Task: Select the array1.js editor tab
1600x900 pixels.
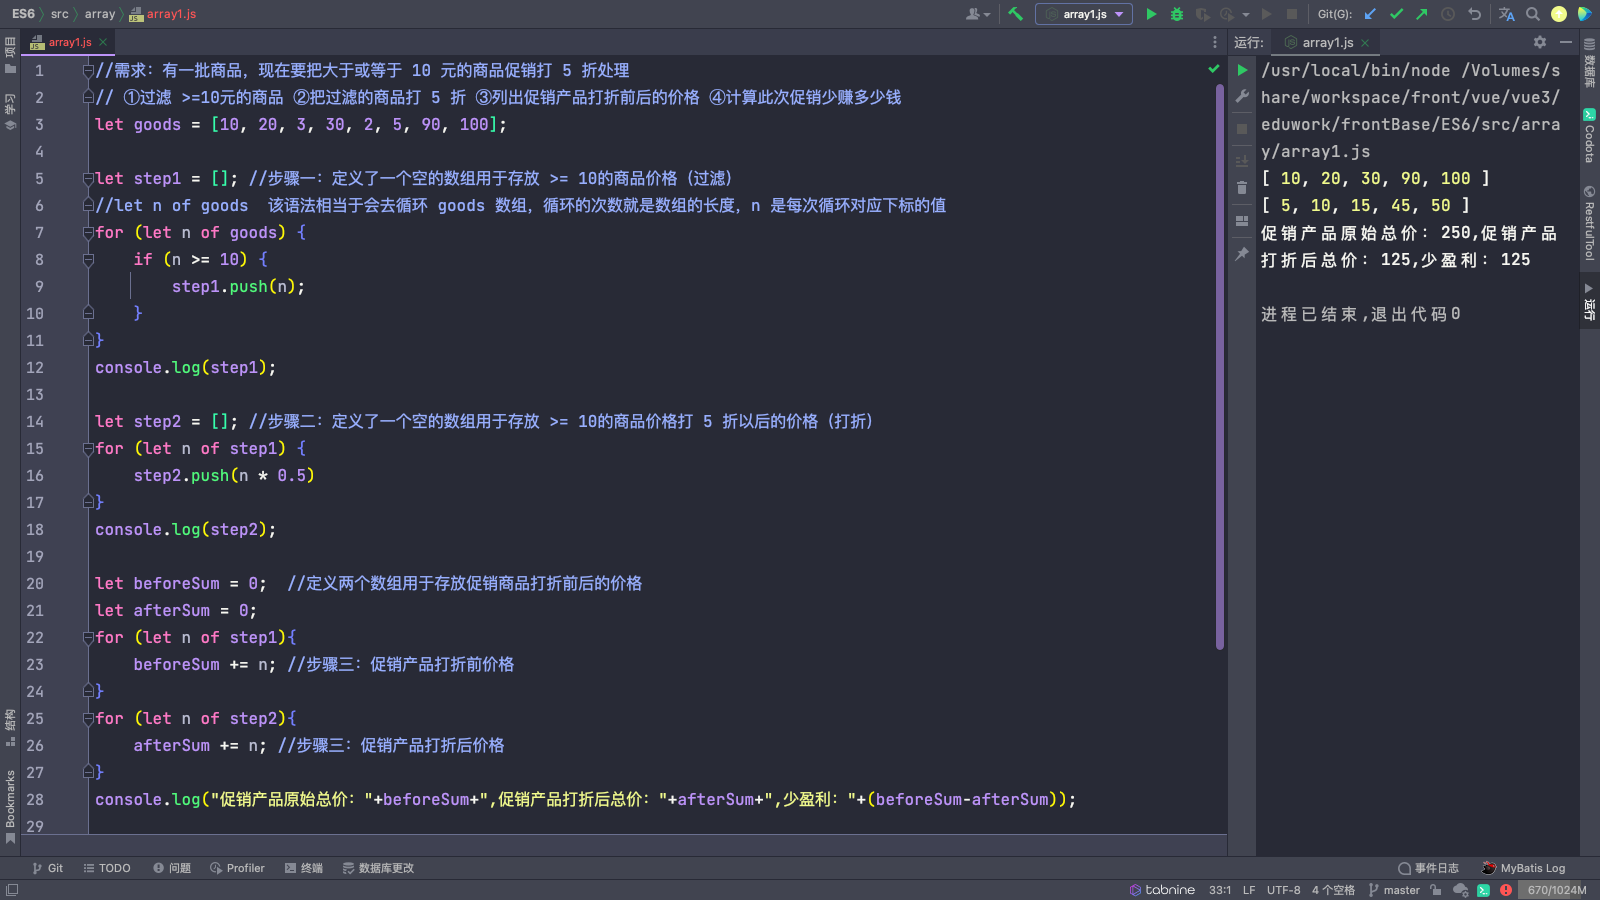Action: pos(69,42)
